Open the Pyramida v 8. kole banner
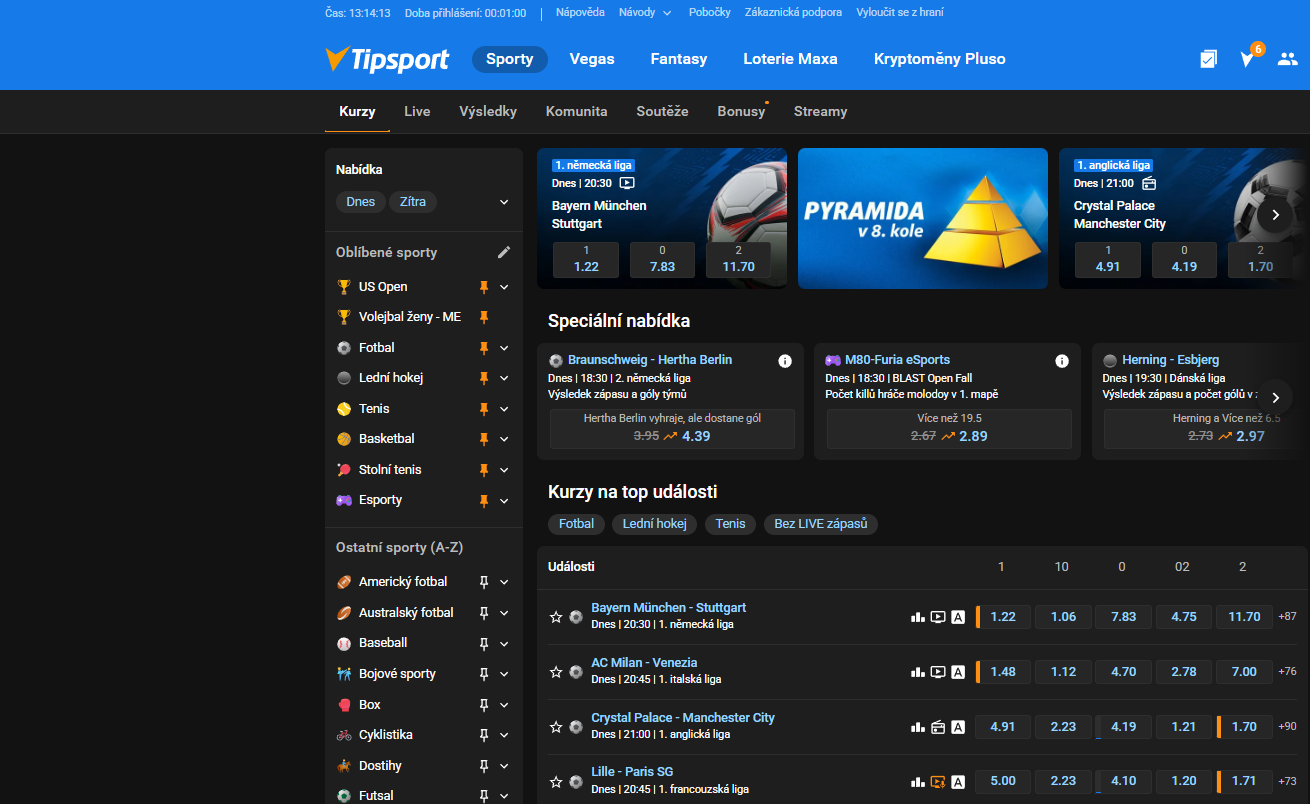1310x804 pixels. pyautogui.click(x=923, y=218)
